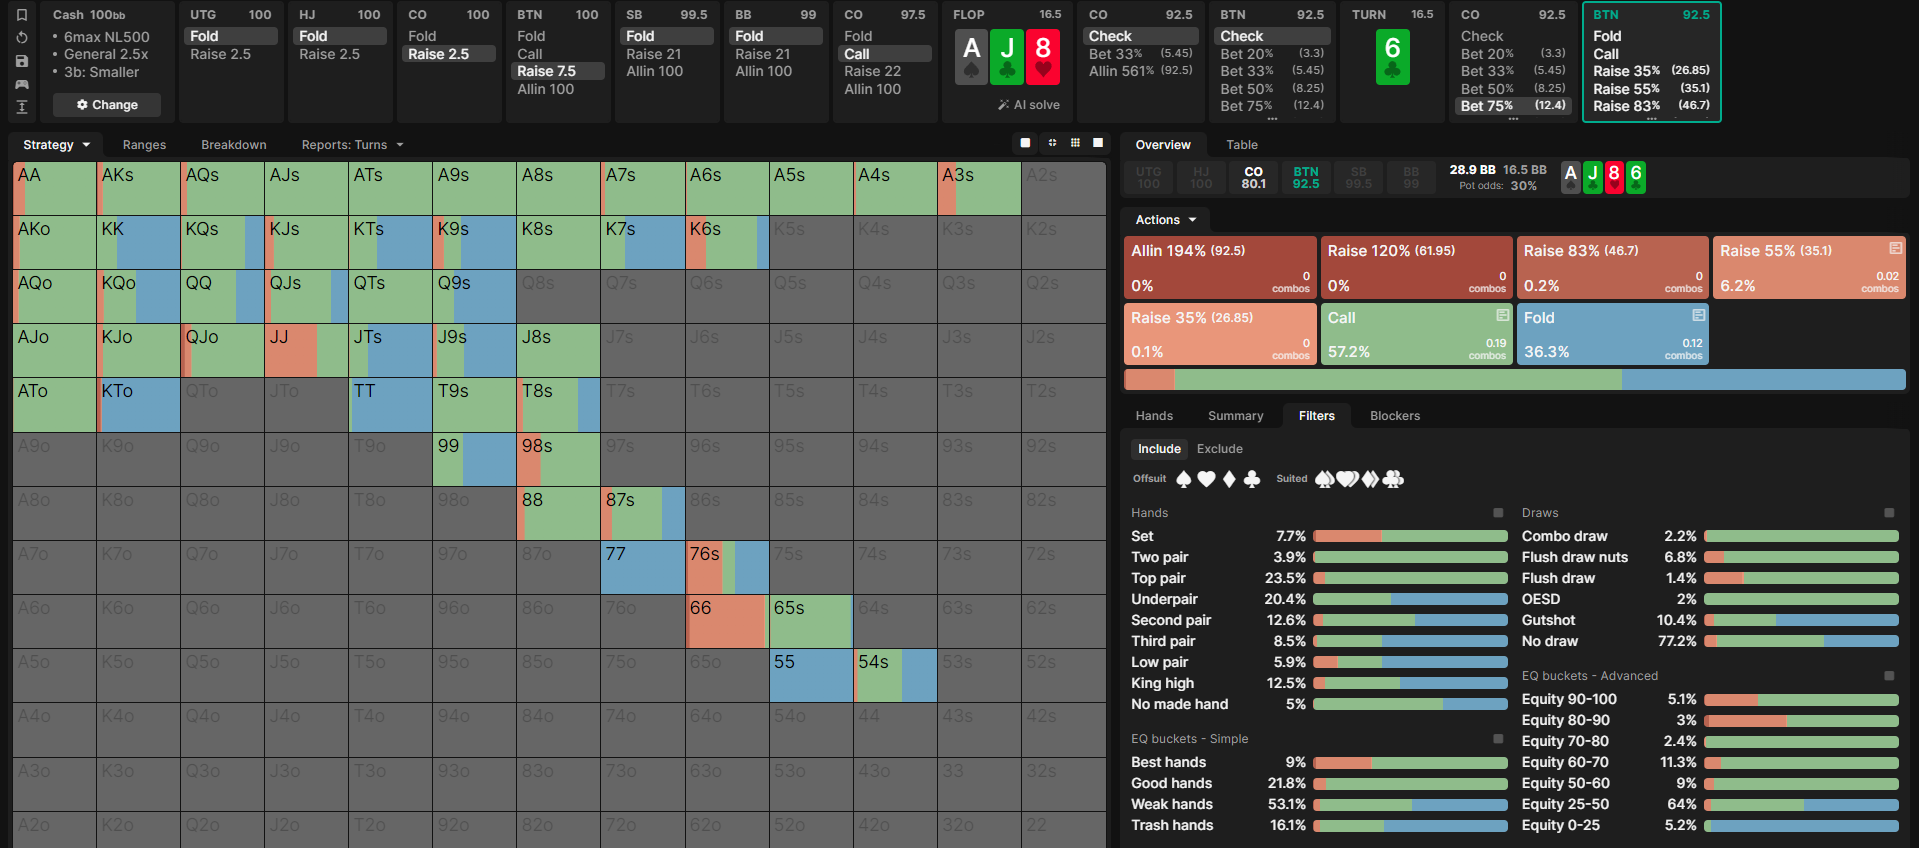Screen dimensions: 1919x848
Task: Click the Change settings button
Action: click(x=107, y=105)
